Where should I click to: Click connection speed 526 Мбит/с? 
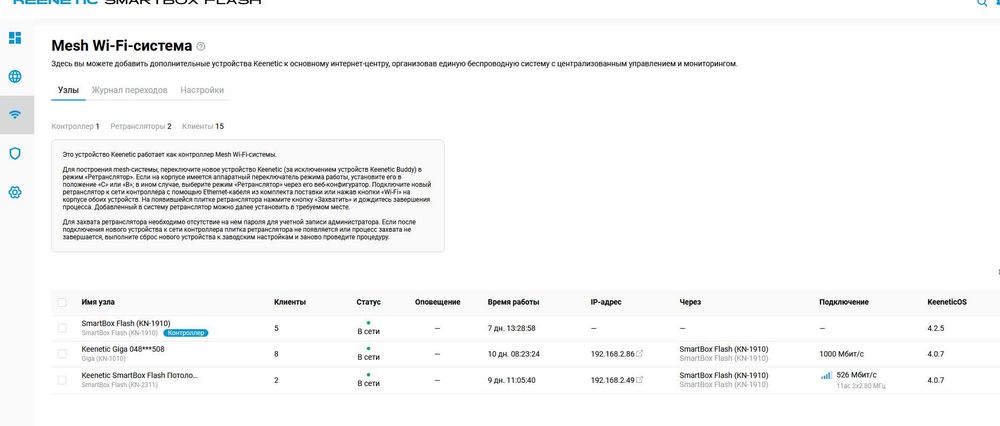(857, 375)
